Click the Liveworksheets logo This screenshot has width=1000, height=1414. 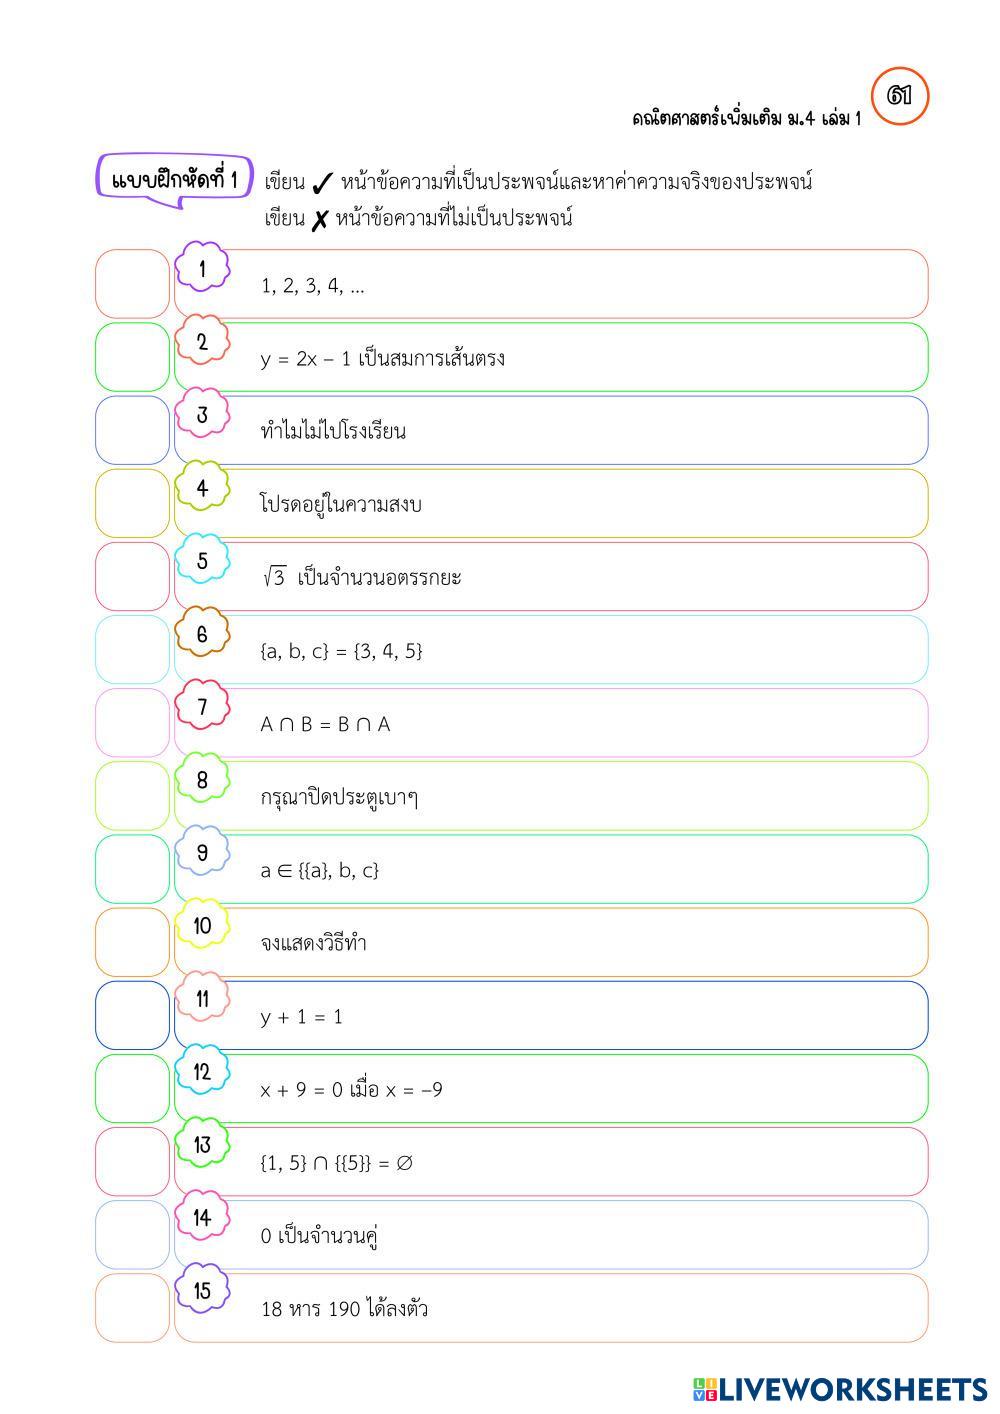tap(840, 1389)
